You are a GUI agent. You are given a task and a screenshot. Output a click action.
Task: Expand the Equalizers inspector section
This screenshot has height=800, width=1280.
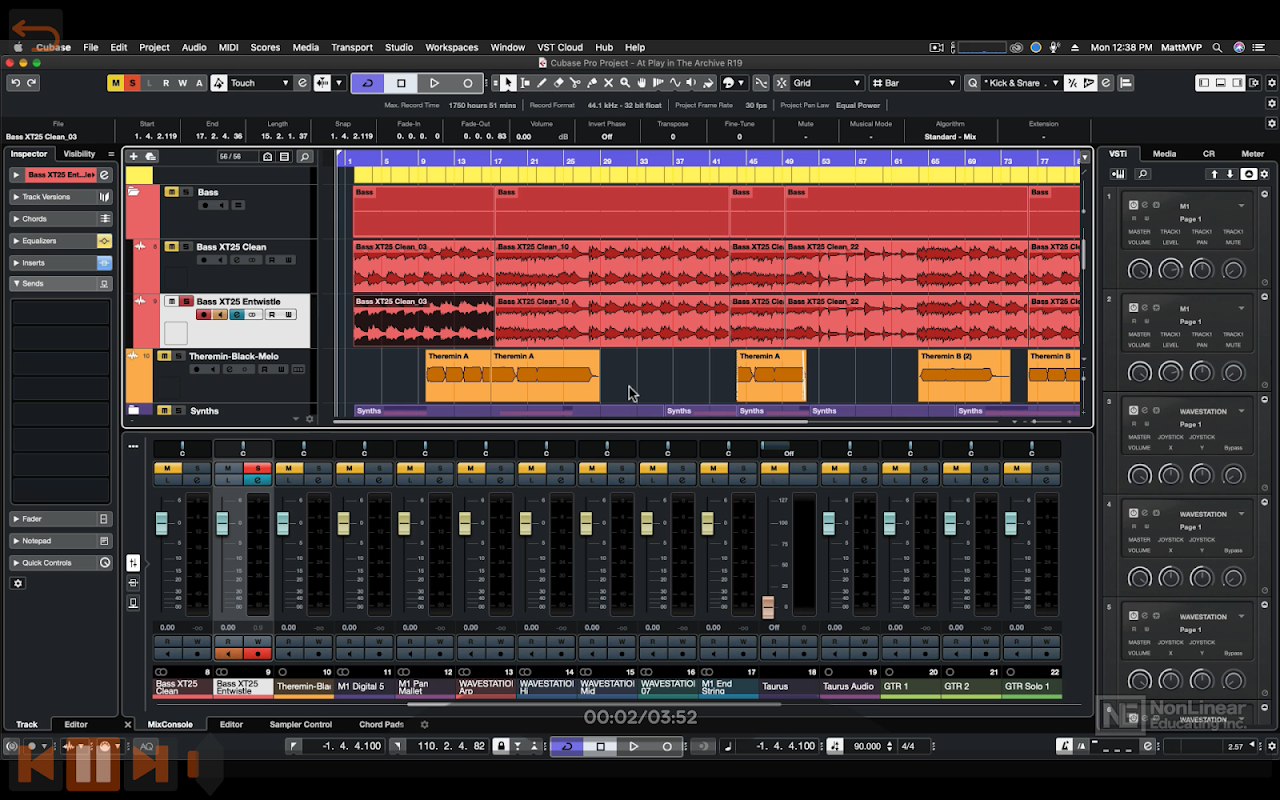coord(41,241)
